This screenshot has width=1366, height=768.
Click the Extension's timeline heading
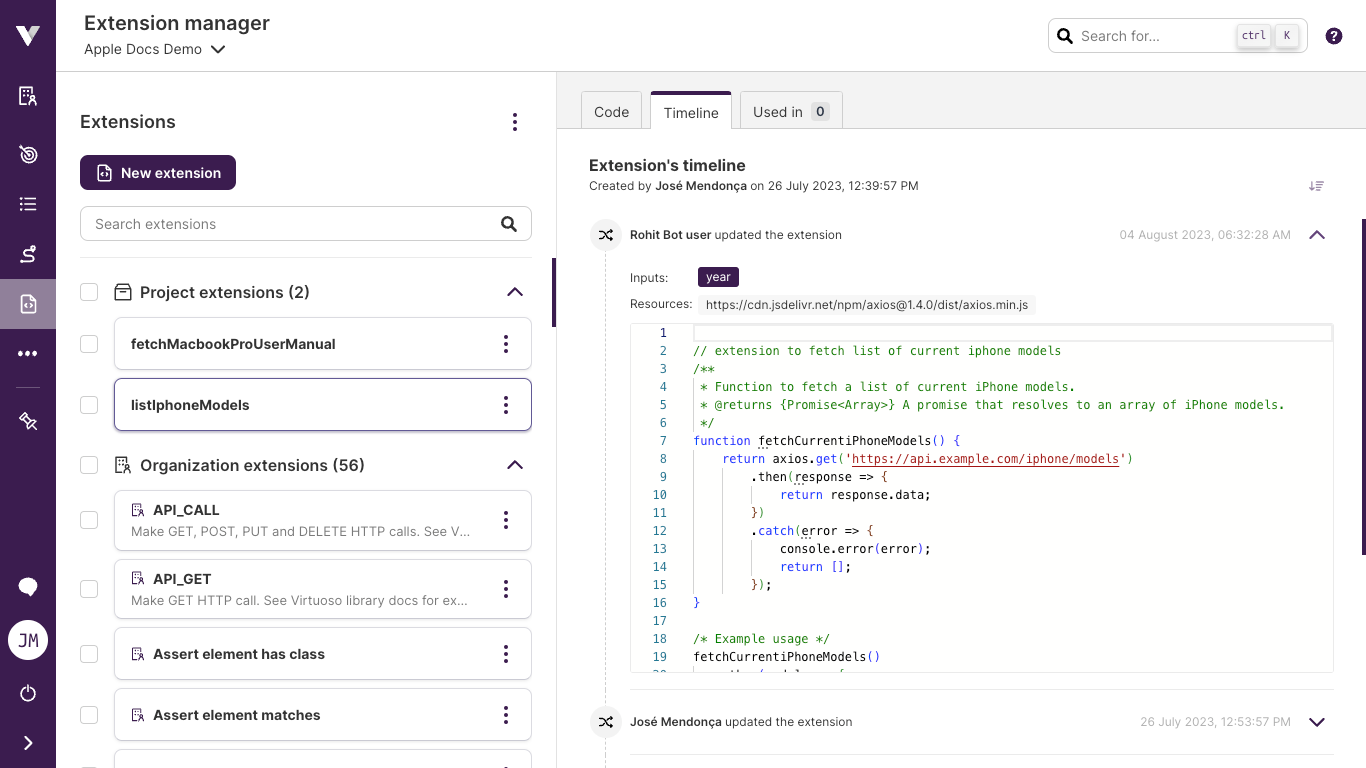(x=667, y=165)
